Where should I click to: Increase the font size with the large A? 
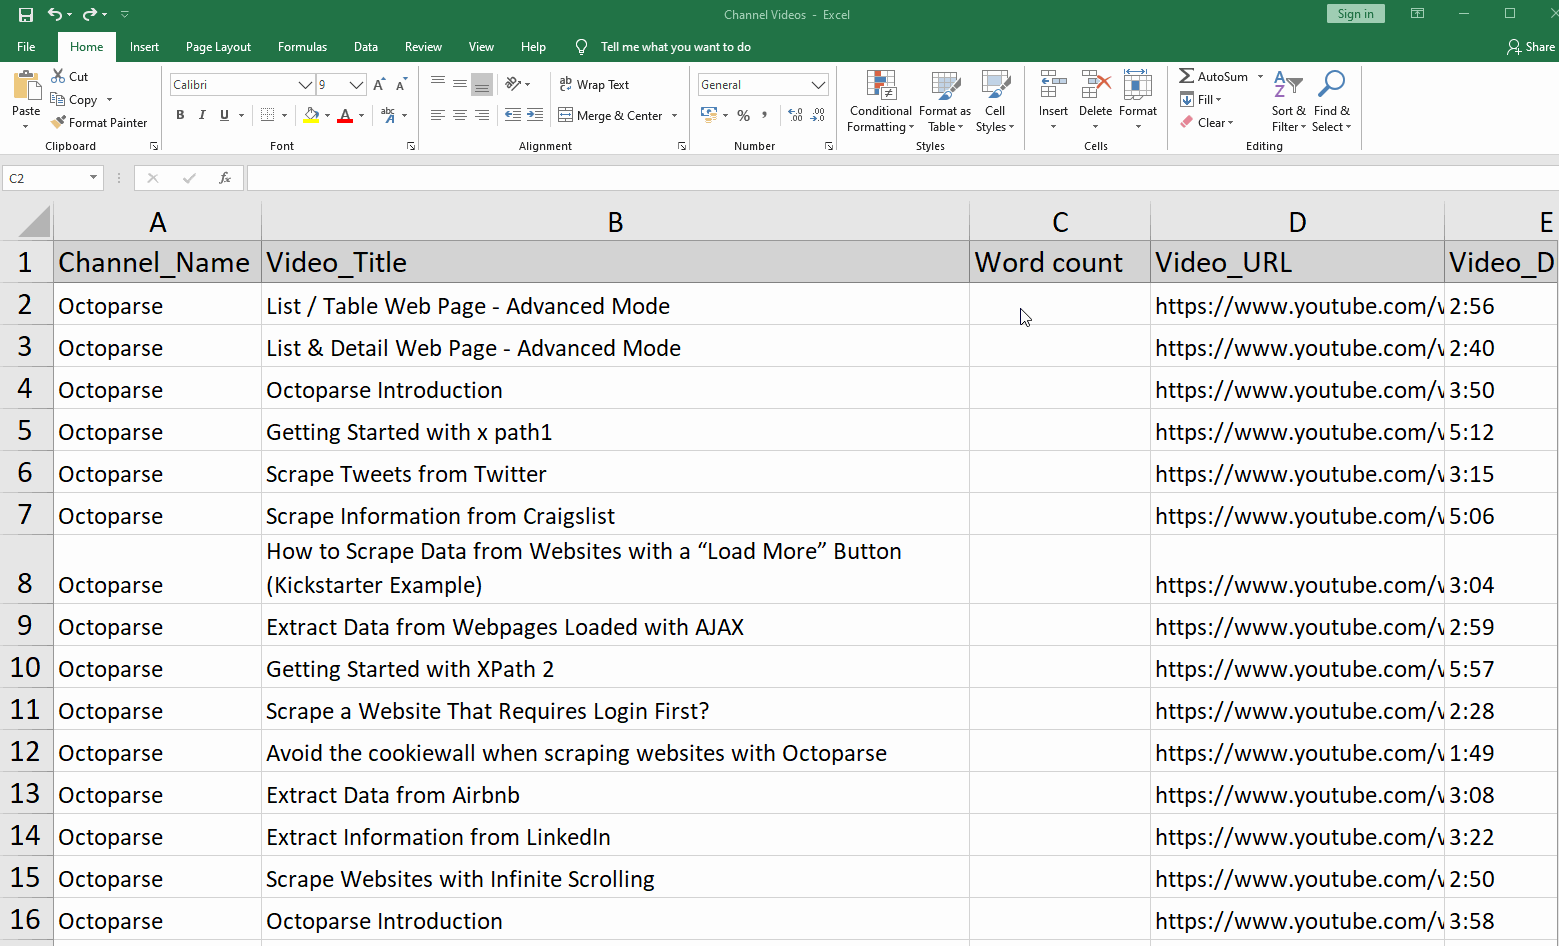(380, 85)
